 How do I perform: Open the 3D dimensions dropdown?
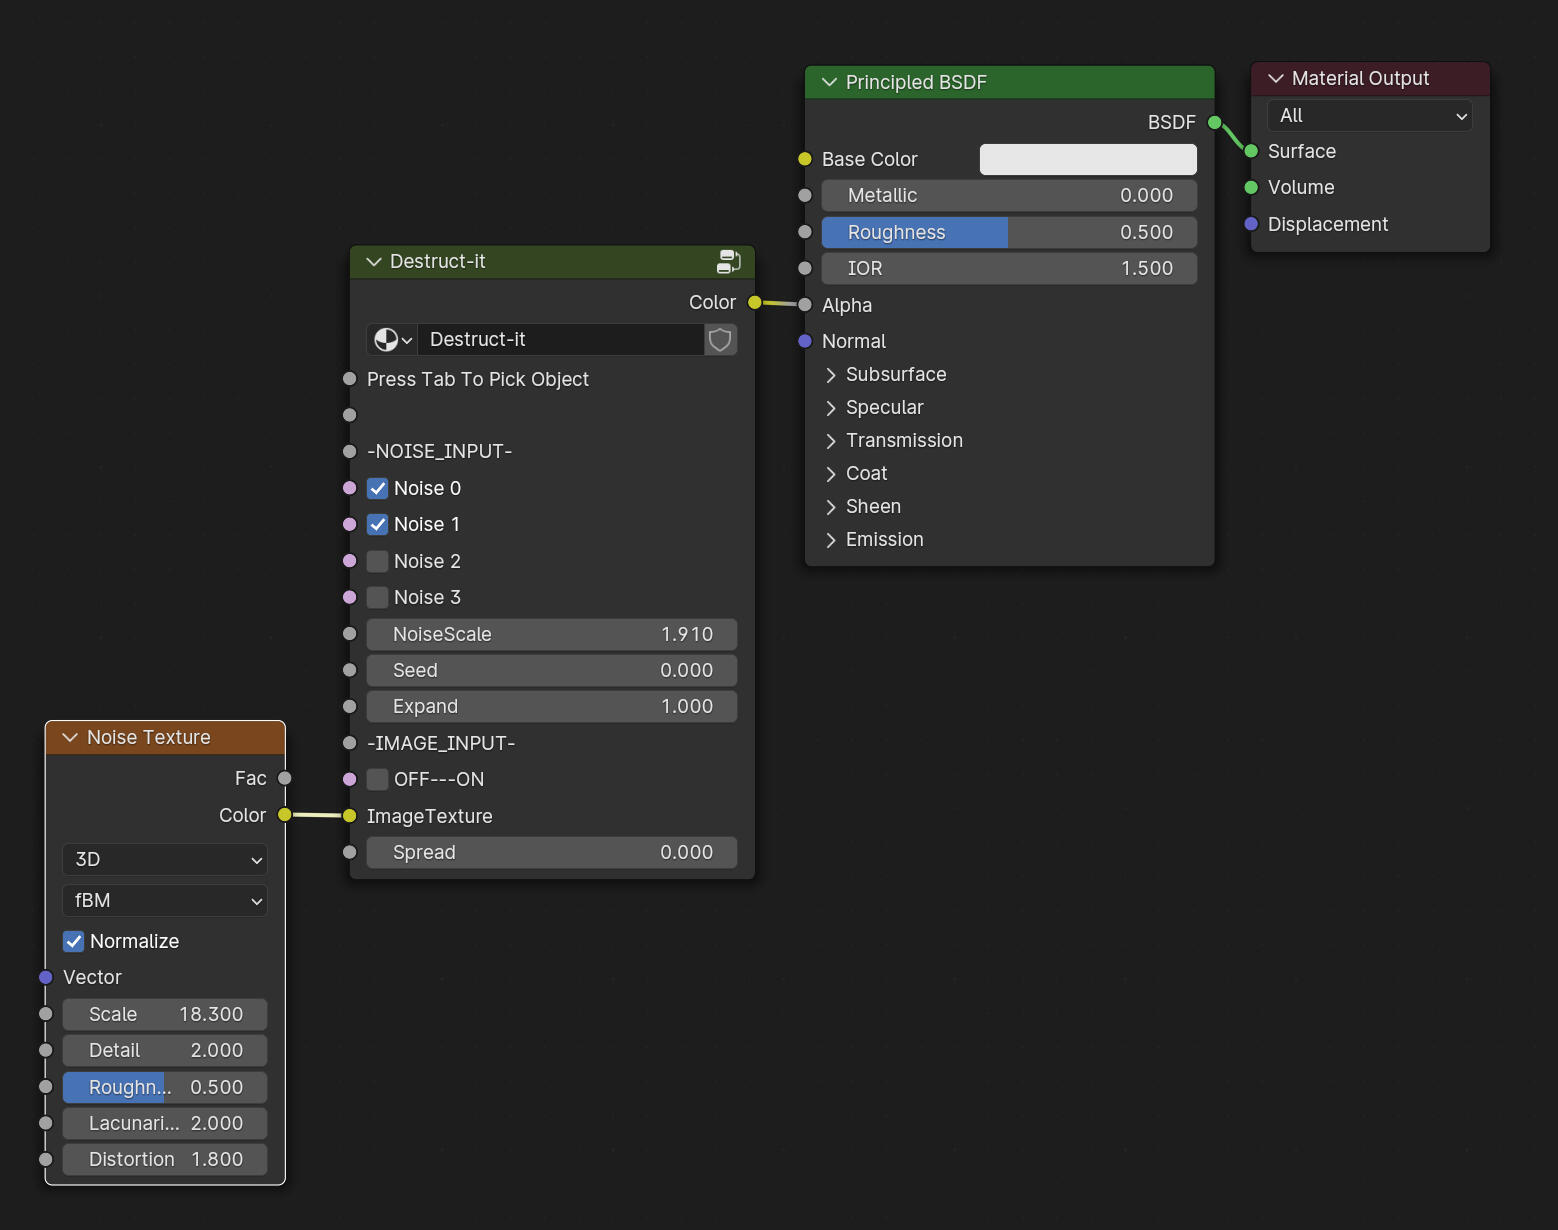pyautogui.click(x=165, y=860)
